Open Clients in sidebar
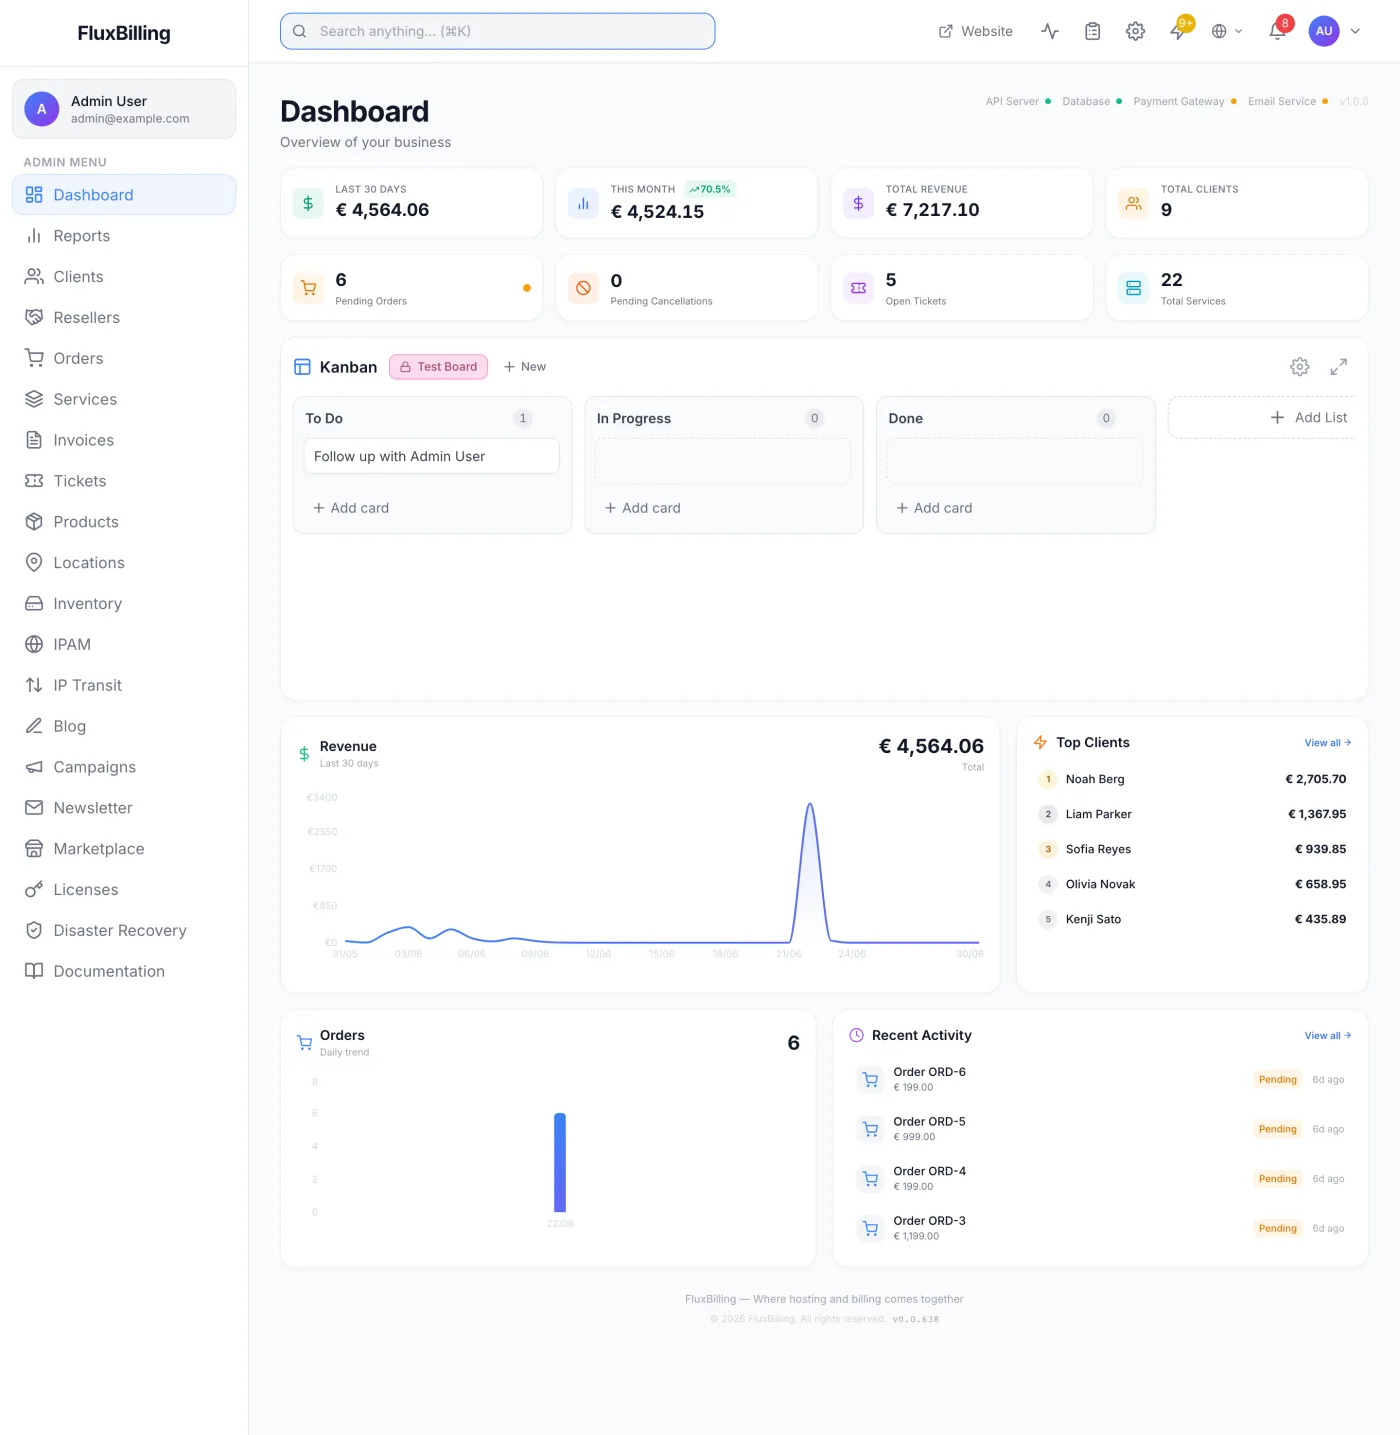 click(x=124, y=277)
